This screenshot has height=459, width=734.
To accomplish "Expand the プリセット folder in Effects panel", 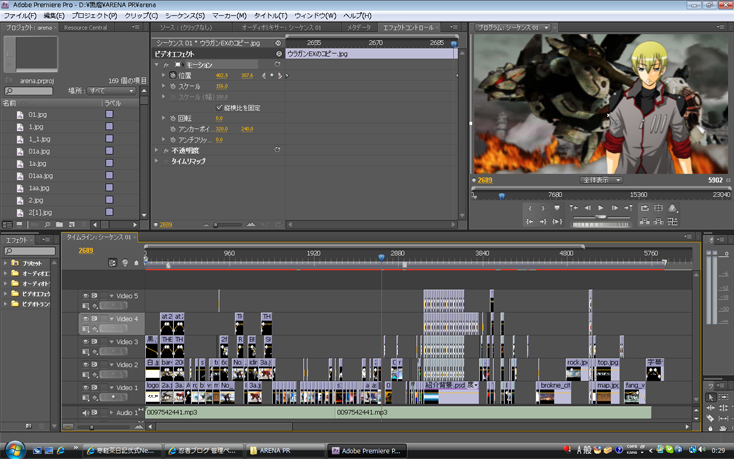I will 5,263.
